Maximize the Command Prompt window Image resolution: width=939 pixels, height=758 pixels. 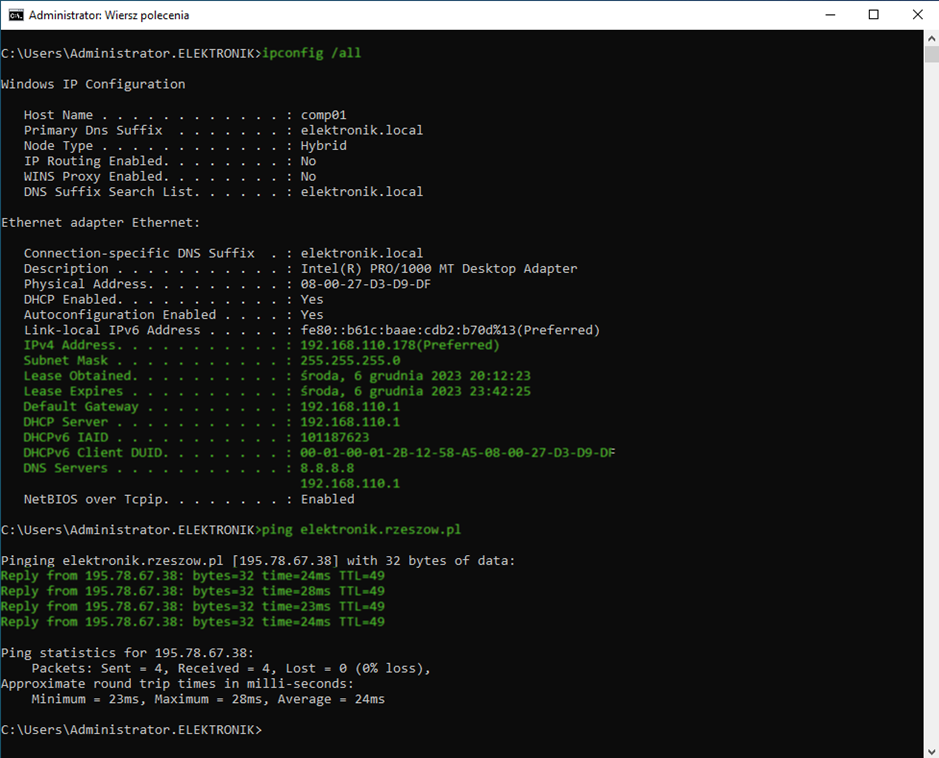pyautogui.click(x=873, y=15)
